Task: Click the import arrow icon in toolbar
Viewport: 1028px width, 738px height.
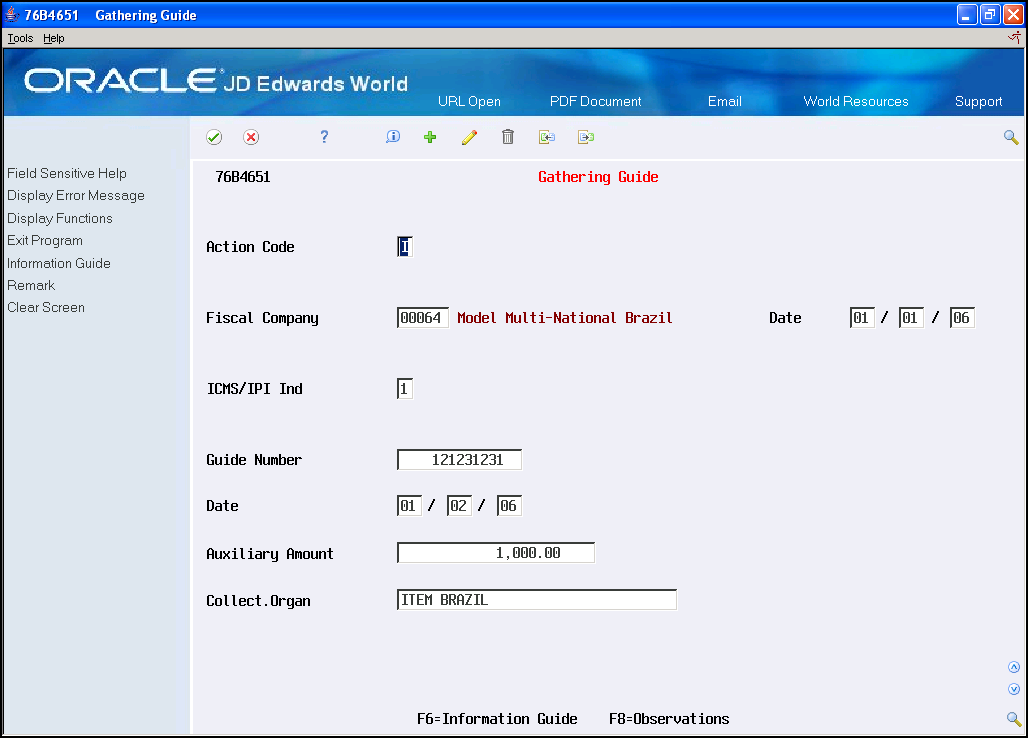Action: [547, 137]
